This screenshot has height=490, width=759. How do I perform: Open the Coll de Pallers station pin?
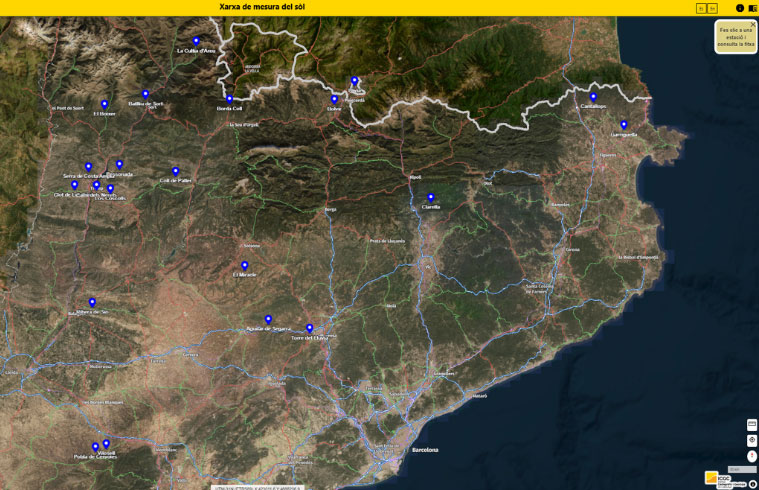pyautogui.click(x=175, y=171)
